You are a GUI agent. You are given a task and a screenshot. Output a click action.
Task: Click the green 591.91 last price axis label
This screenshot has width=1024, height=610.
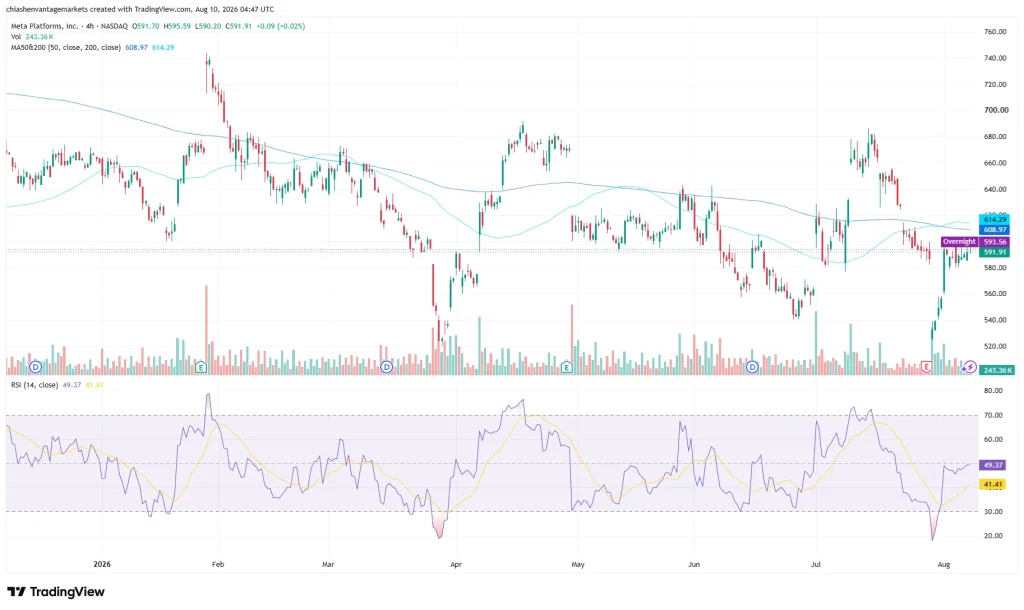[995, 252]
